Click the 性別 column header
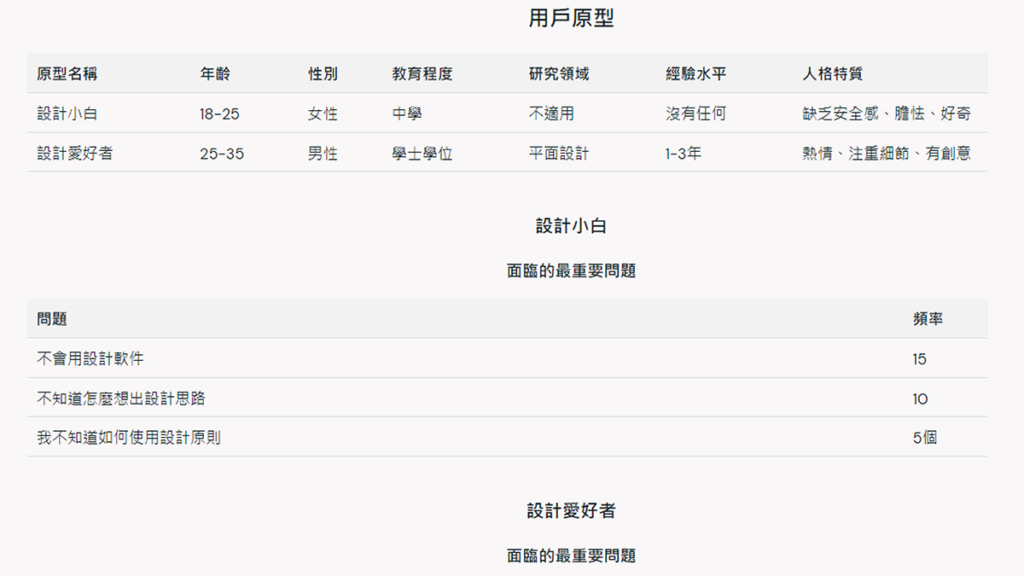 coord(323,74)
